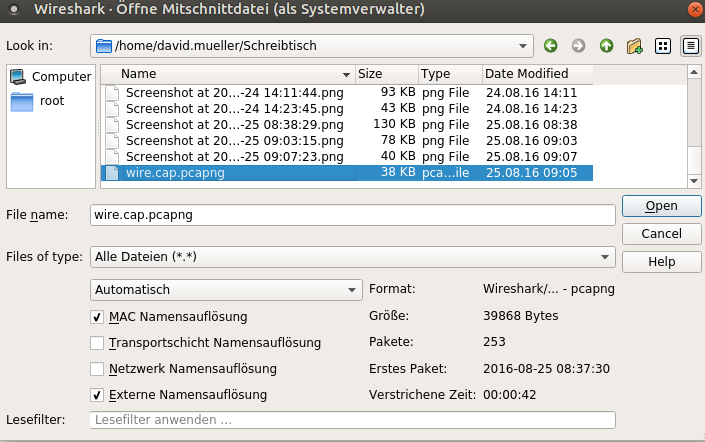Toggle MAC Namensauflösung checkbox
Screen dimensions: 705x442
click(x=97, y=317)
